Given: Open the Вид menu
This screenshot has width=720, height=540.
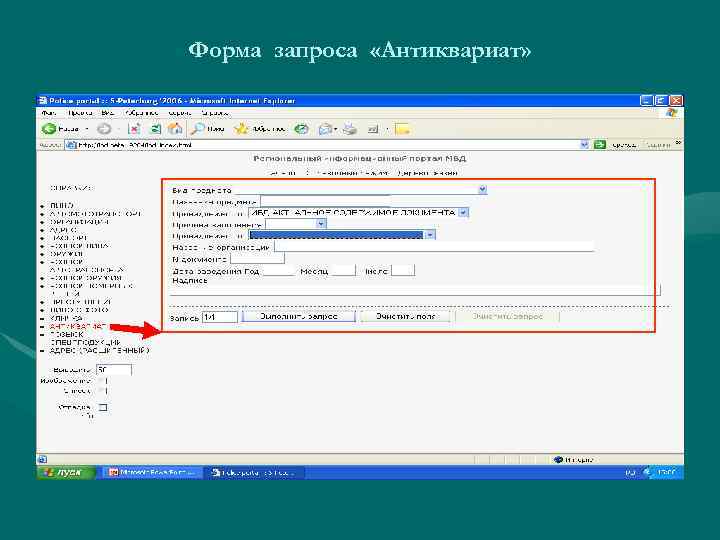Looking at the screenshot, I should [108, 113].
